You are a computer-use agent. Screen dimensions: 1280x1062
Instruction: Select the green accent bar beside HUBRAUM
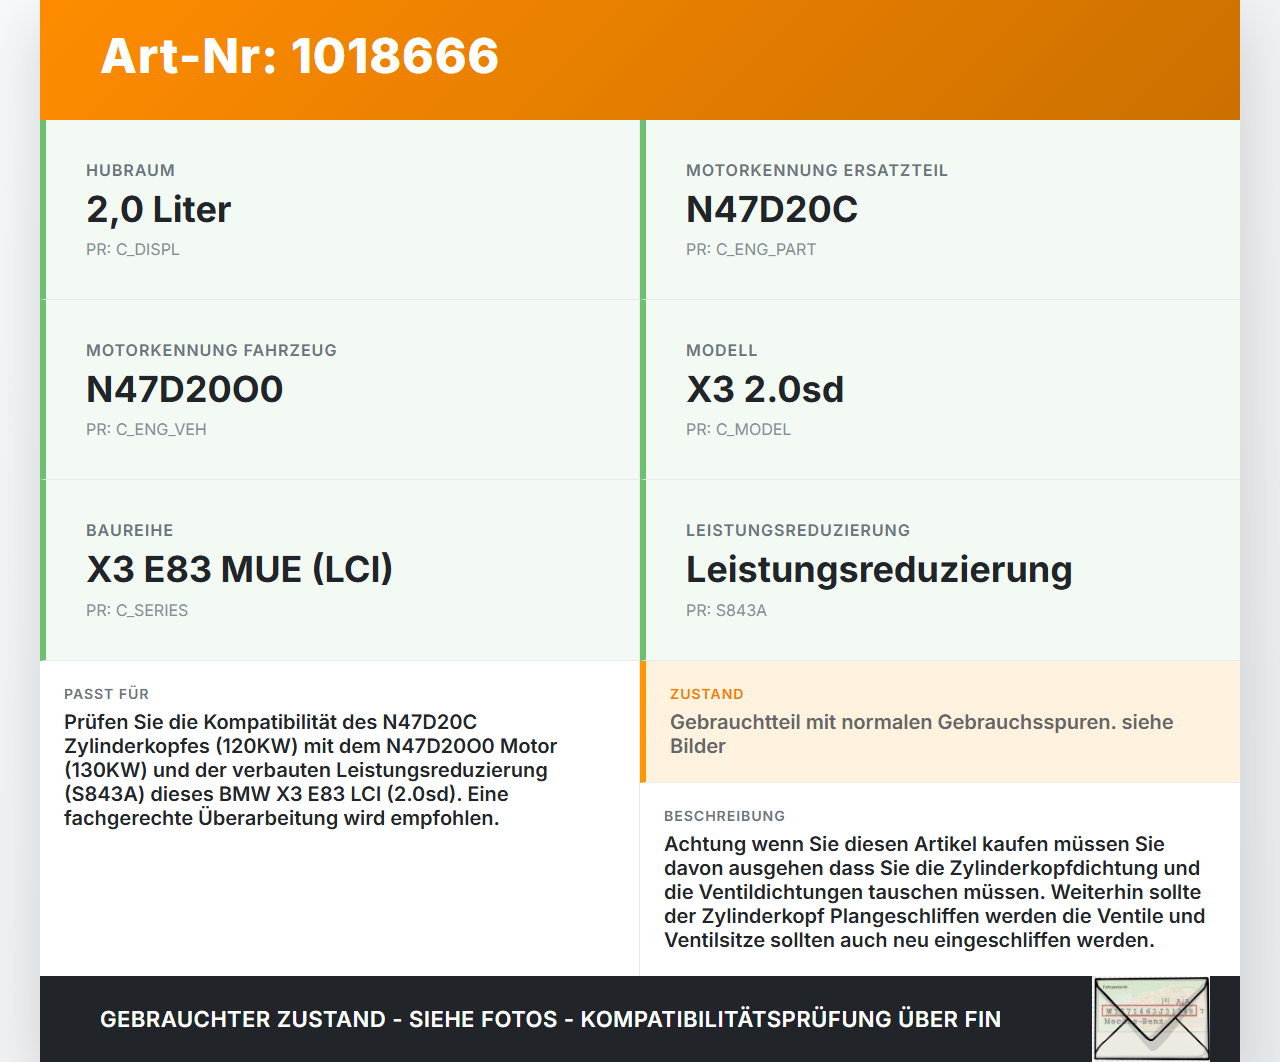tap(42, 209)
